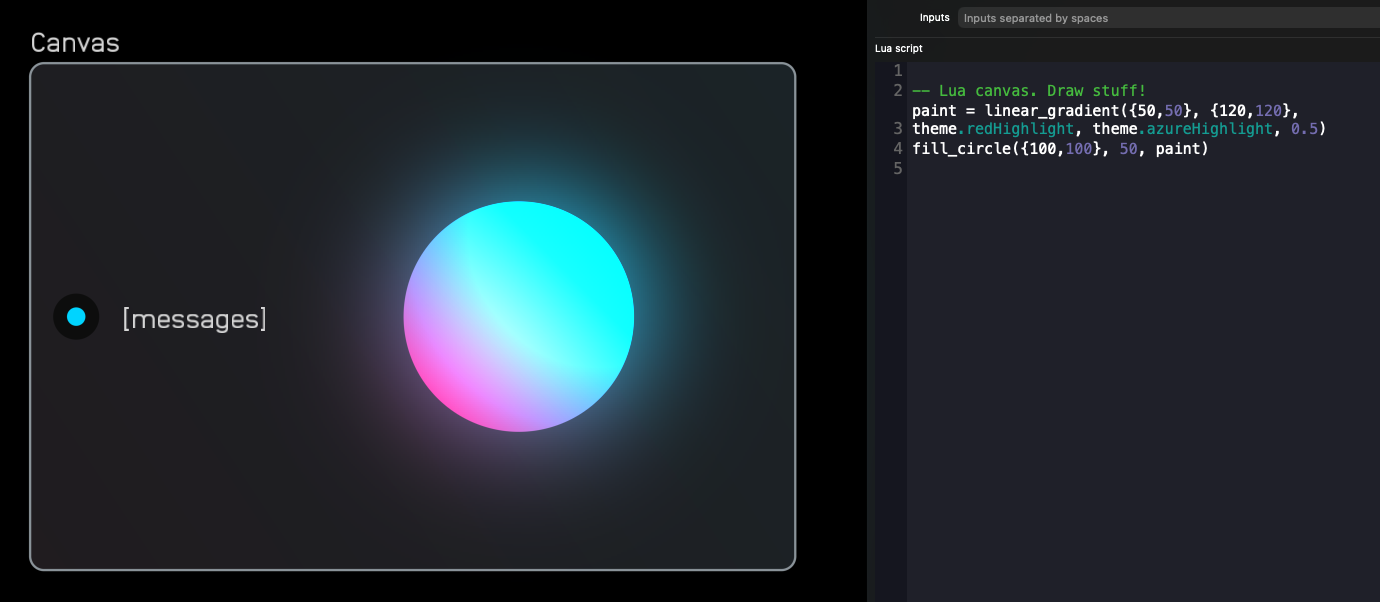Click the Inputs label

click(934, 17)
